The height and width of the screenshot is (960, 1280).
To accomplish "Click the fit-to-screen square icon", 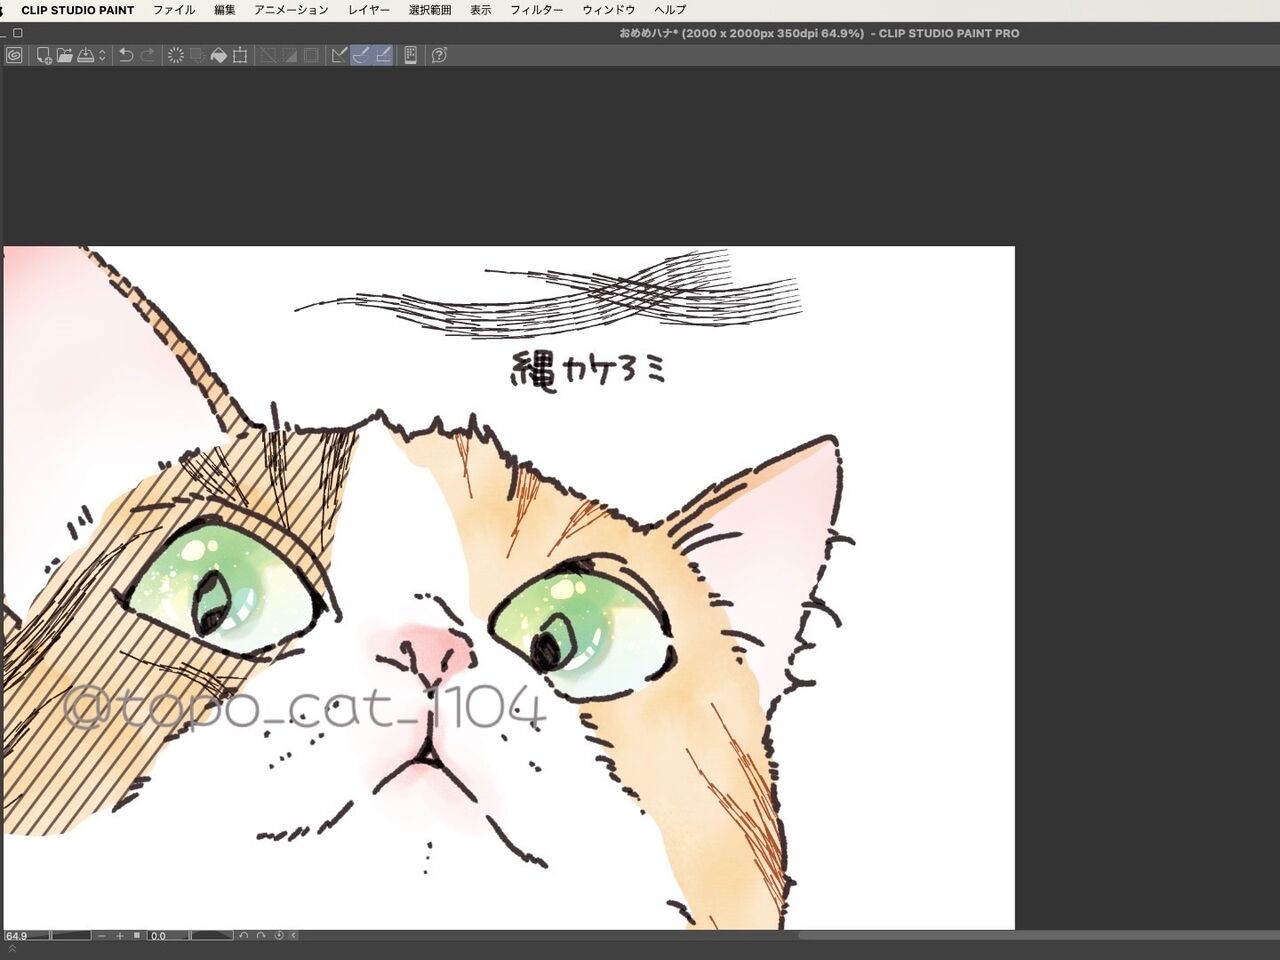I will [137, 936].
